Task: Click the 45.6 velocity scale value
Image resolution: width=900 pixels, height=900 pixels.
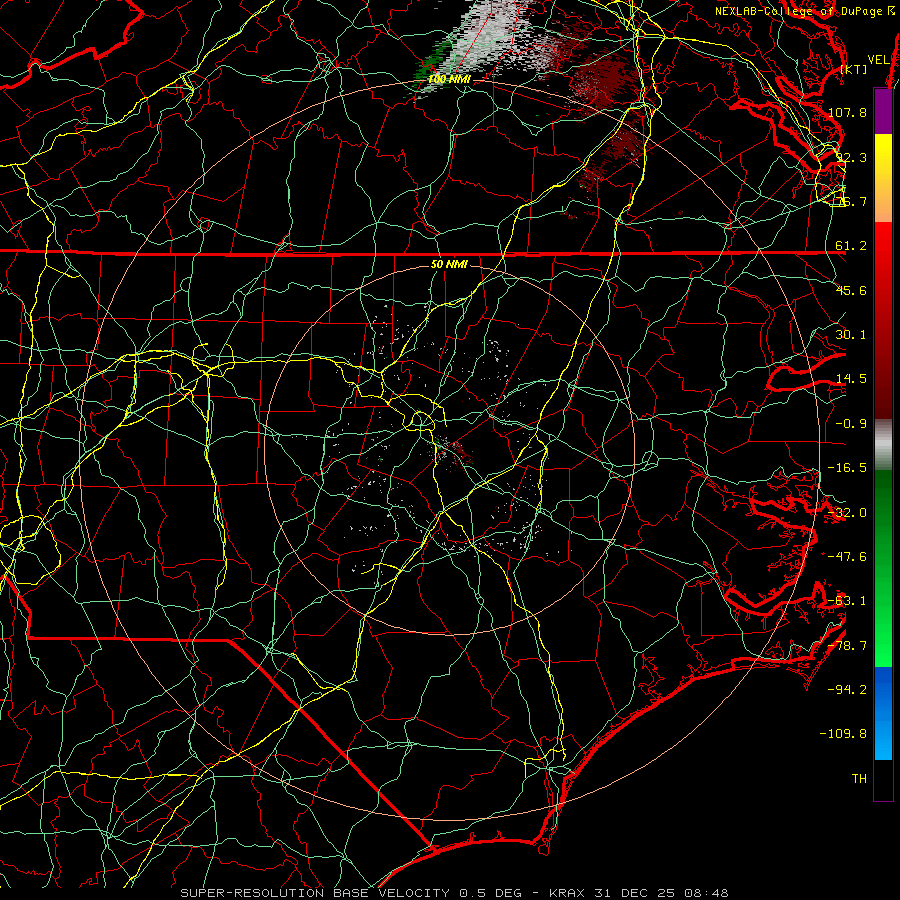Action: tap(851, 290)
